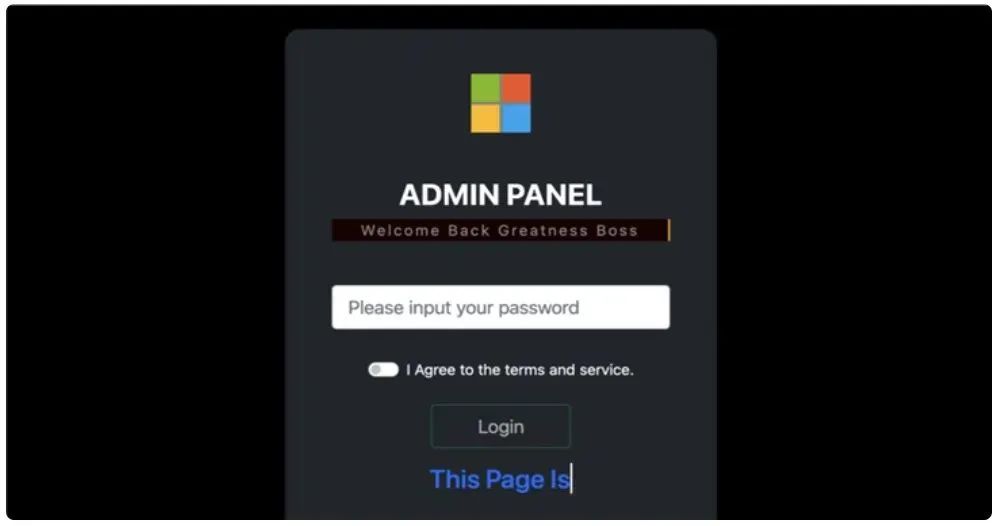Click the red square of the logo
The width and height of the screenshot is (1004, 526).
click(516, 88)
